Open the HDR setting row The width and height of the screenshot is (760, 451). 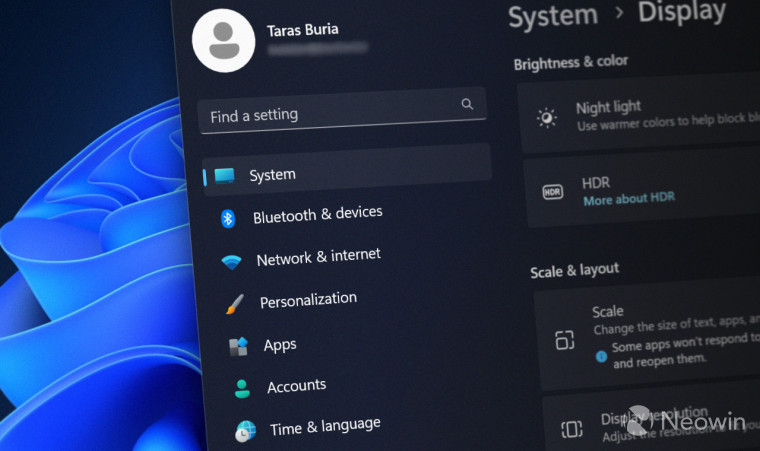(x=643, y=187)
